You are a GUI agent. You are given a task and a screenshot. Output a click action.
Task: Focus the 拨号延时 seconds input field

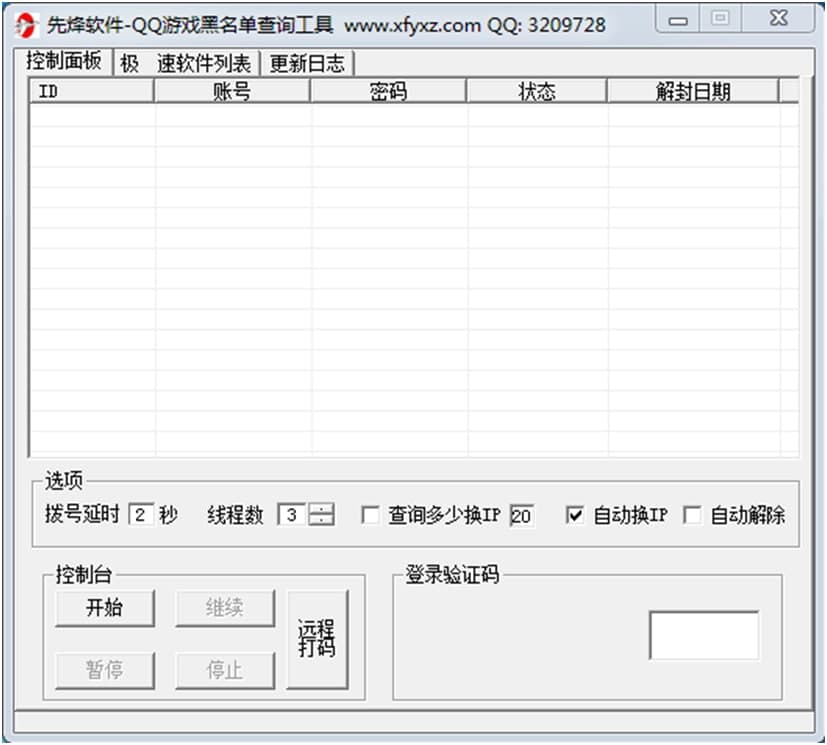tap(141, 515)
